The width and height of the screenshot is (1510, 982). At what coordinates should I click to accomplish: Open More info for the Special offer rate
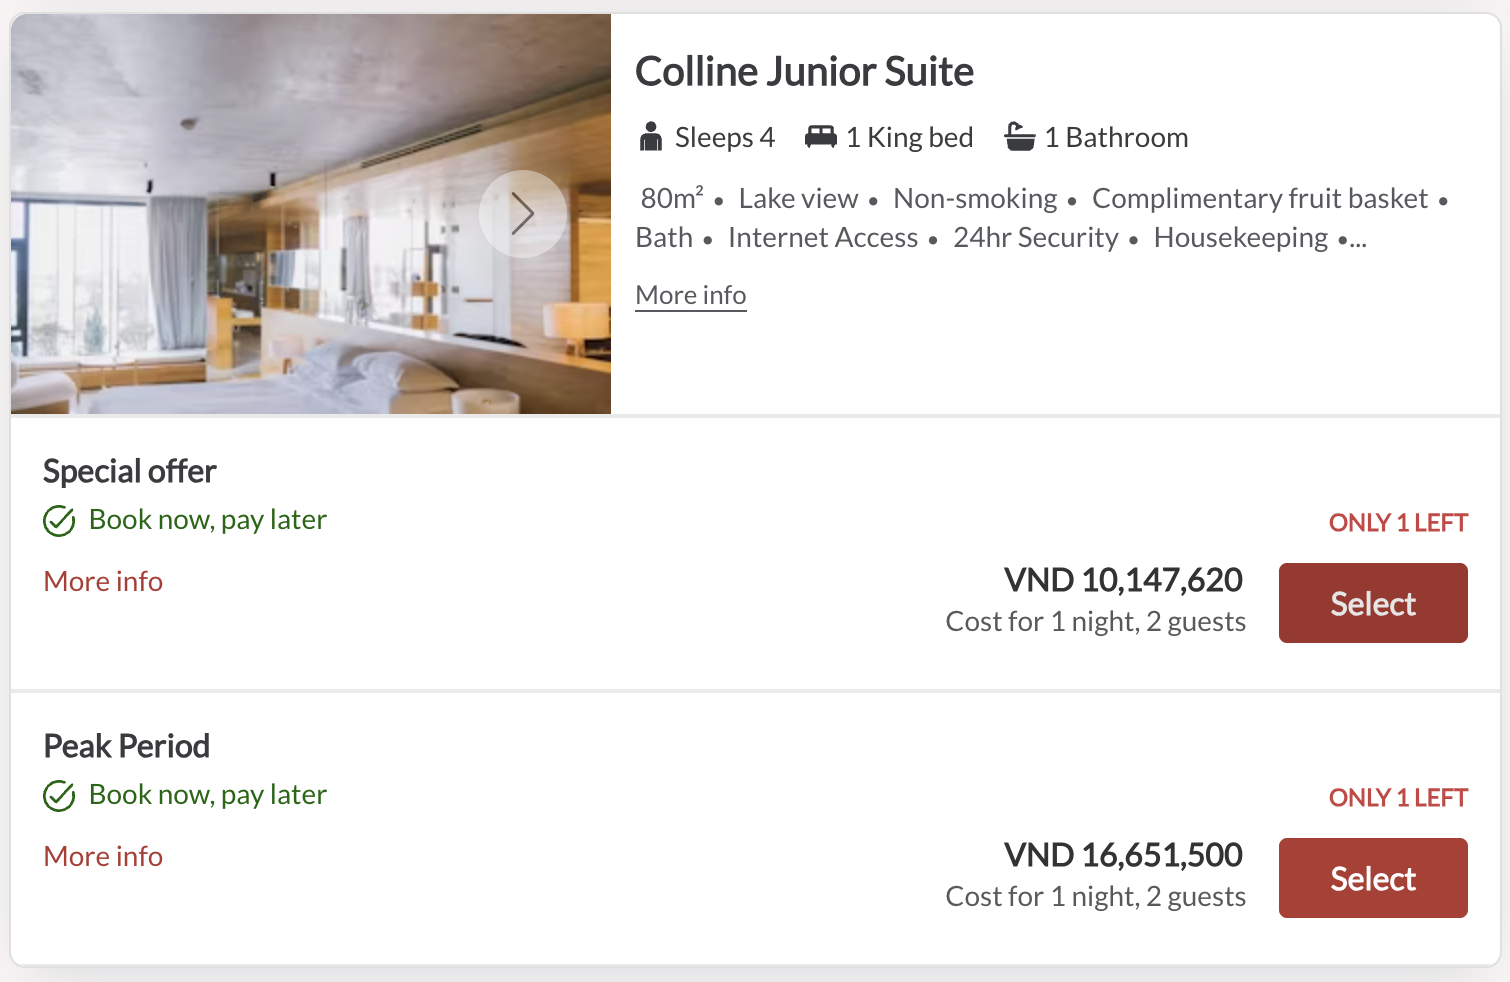(x=102, y=581)
